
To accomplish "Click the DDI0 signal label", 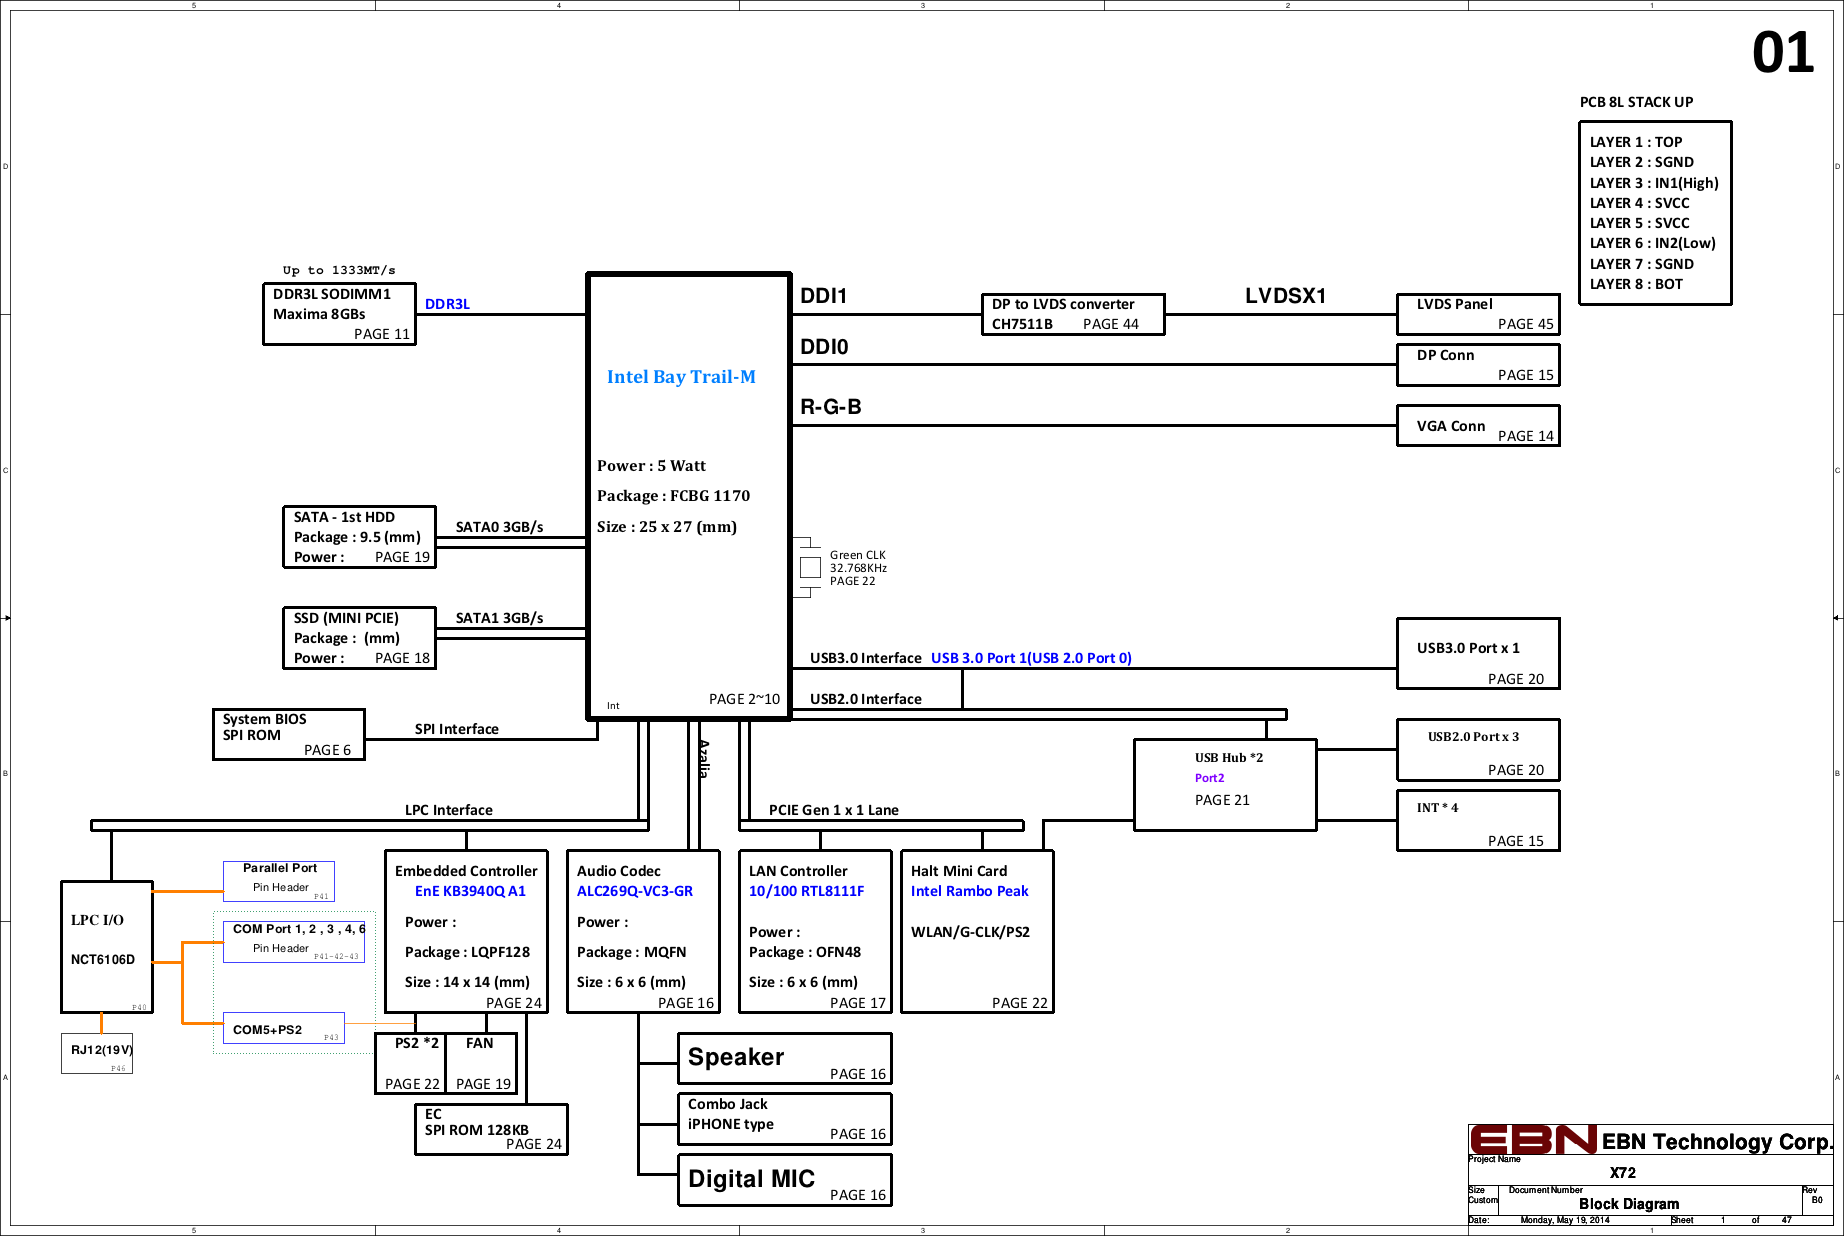I will [x=824, y=347].
